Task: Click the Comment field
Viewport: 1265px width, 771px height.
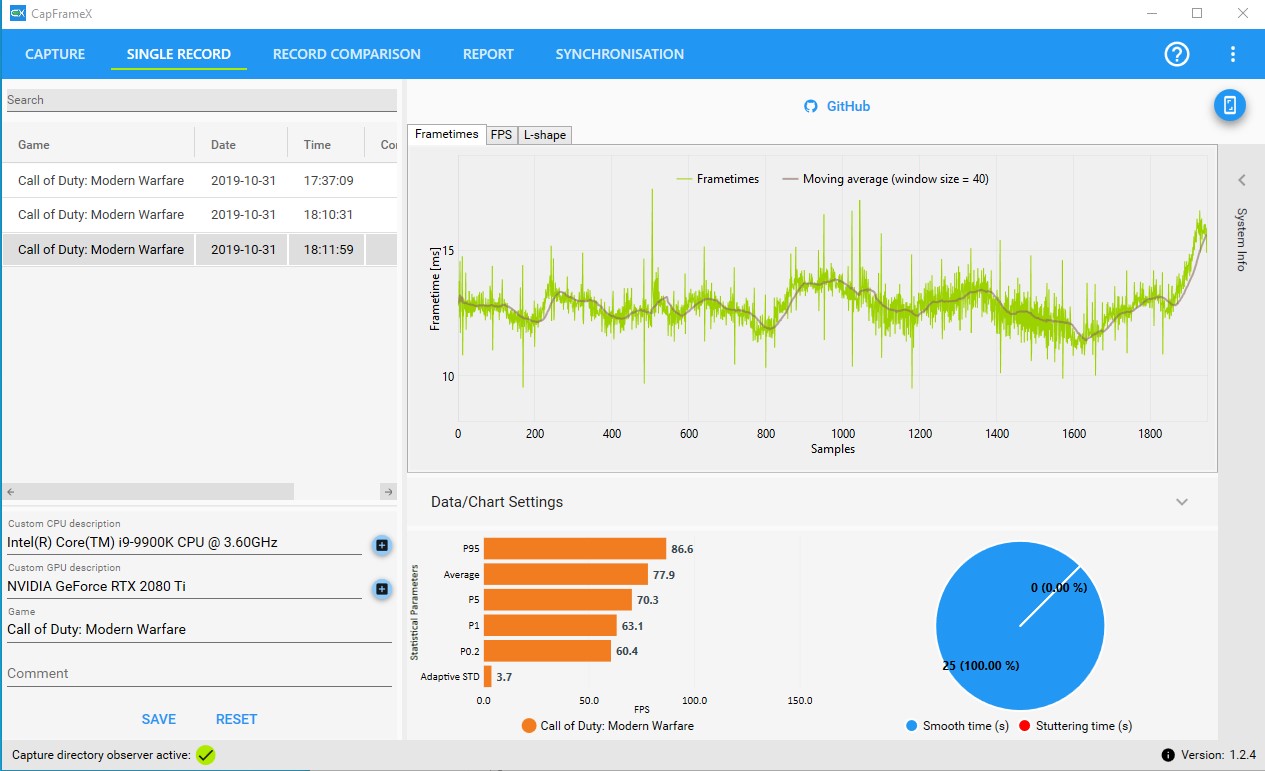Action: 199,674
